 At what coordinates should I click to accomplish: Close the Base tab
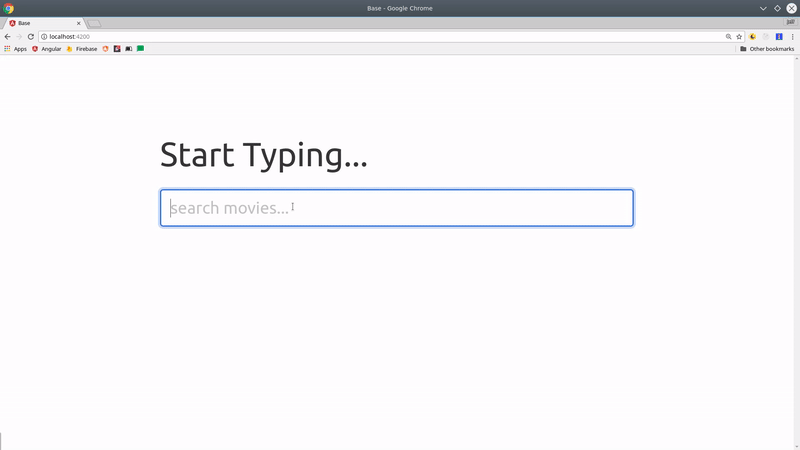[x=79, y=22]
